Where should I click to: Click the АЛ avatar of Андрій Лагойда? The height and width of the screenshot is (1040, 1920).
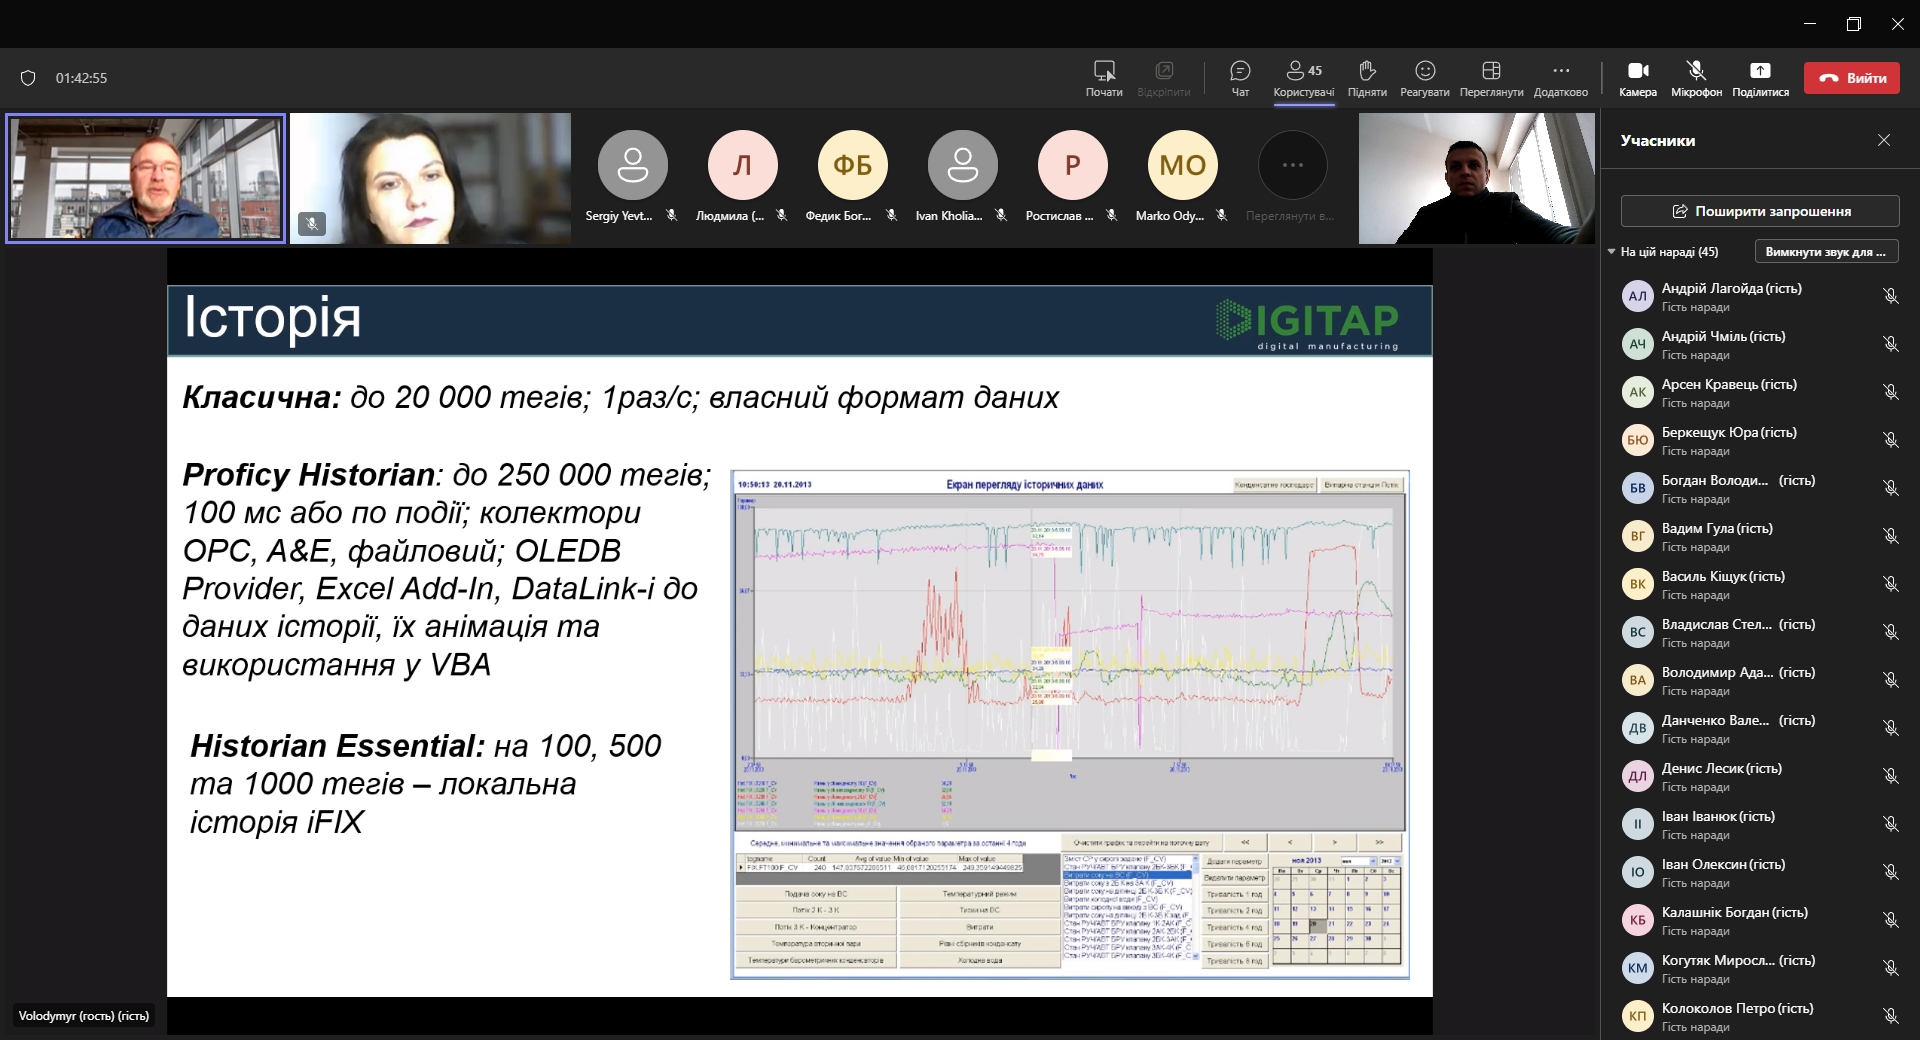pyautogui.click(x=1637, y=296)
